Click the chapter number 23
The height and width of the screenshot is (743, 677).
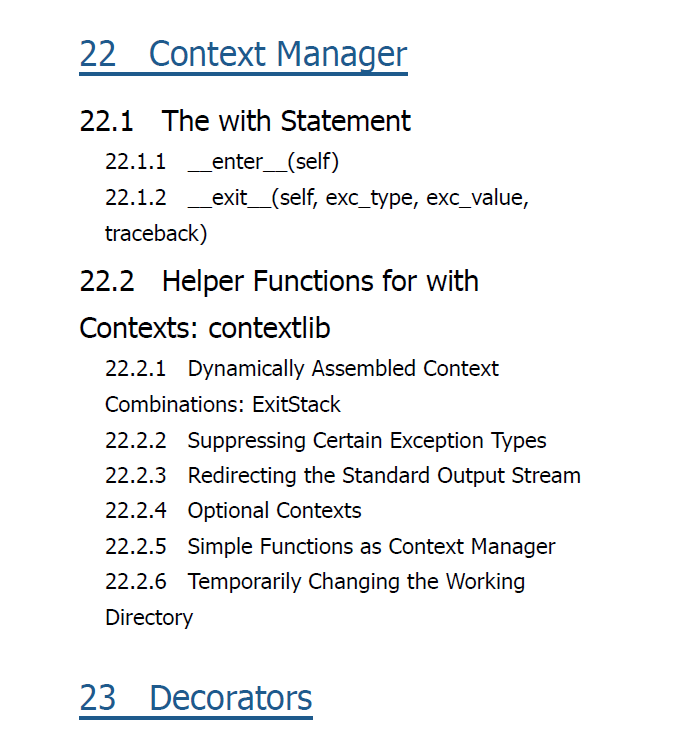coord(98,698)
